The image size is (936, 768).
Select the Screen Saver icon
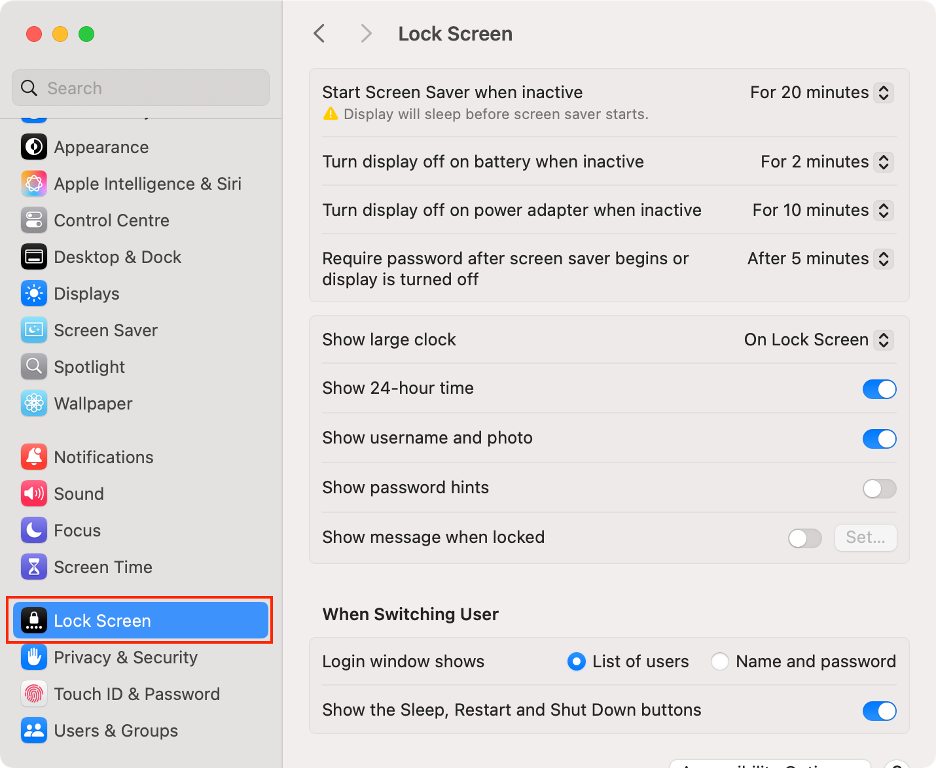click(34, 330)
